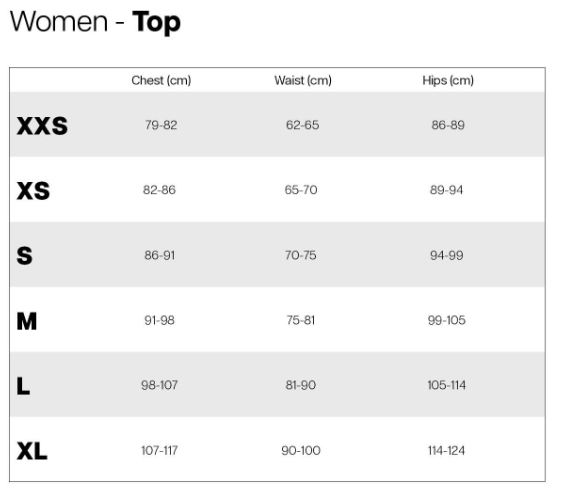This screenshot has width=561, height=498.
Task: Click the 62-65 waist value for XXS
Action: [302, 125]
